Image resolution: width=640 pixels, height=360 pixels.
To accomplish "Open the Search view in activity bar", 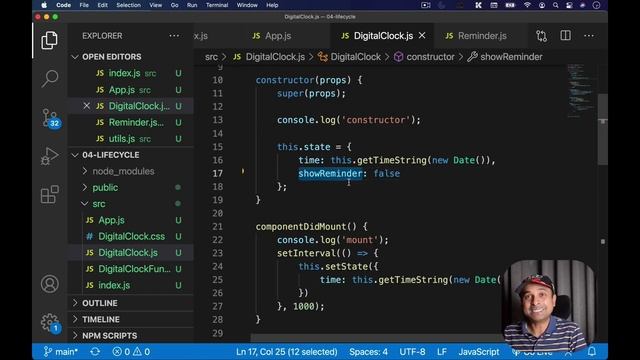I will [x=49, y=78].
